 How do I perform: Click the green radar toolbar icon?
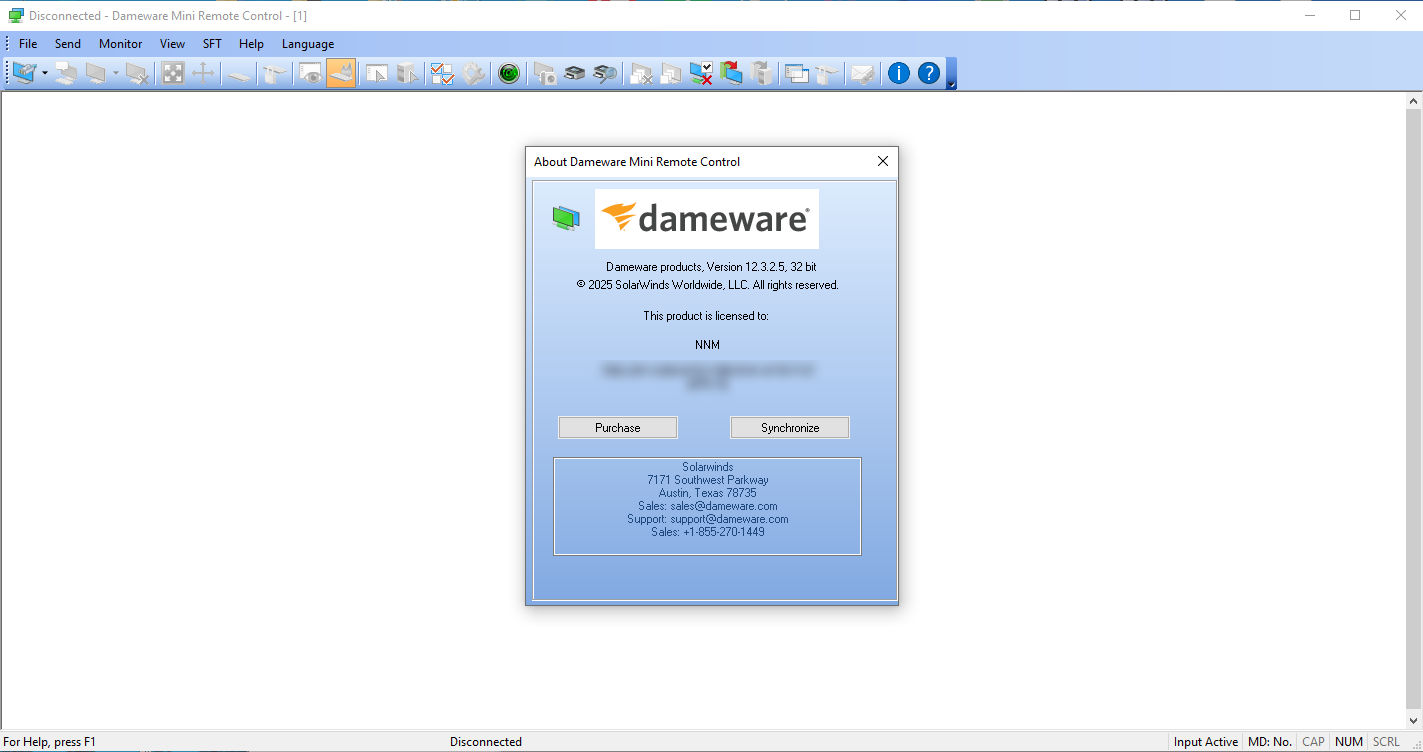(509, 73)
